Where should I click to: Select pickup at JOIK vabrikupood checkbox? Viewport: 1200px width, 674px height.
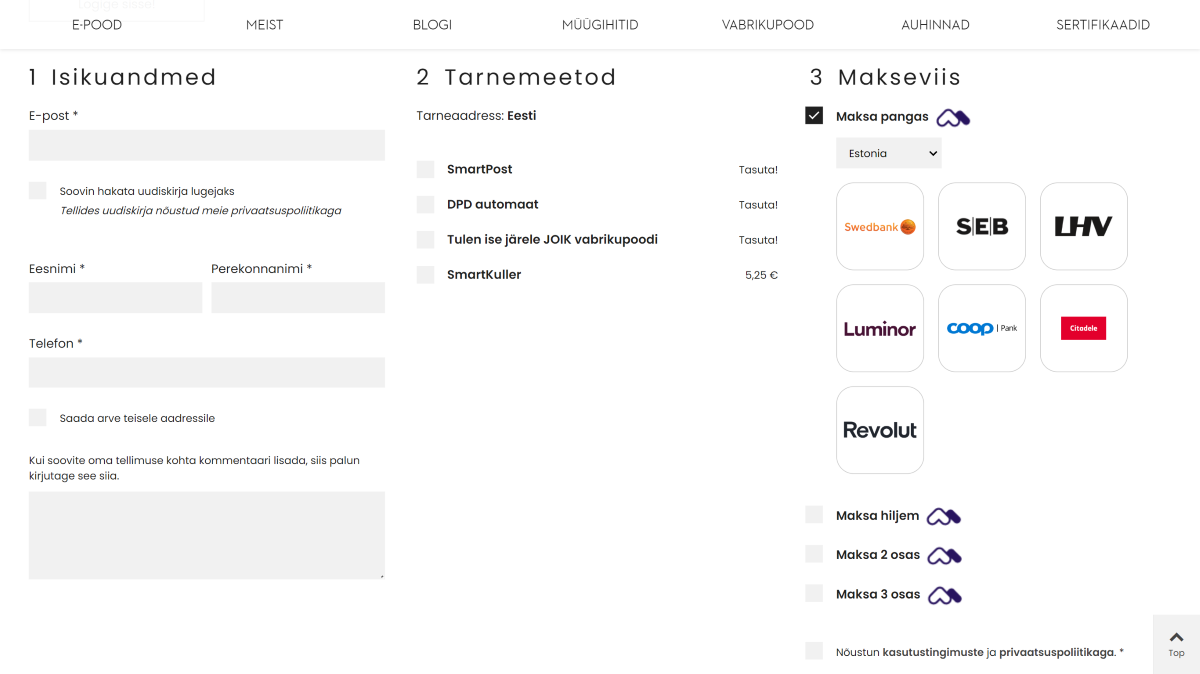click(x=425, y=239)
